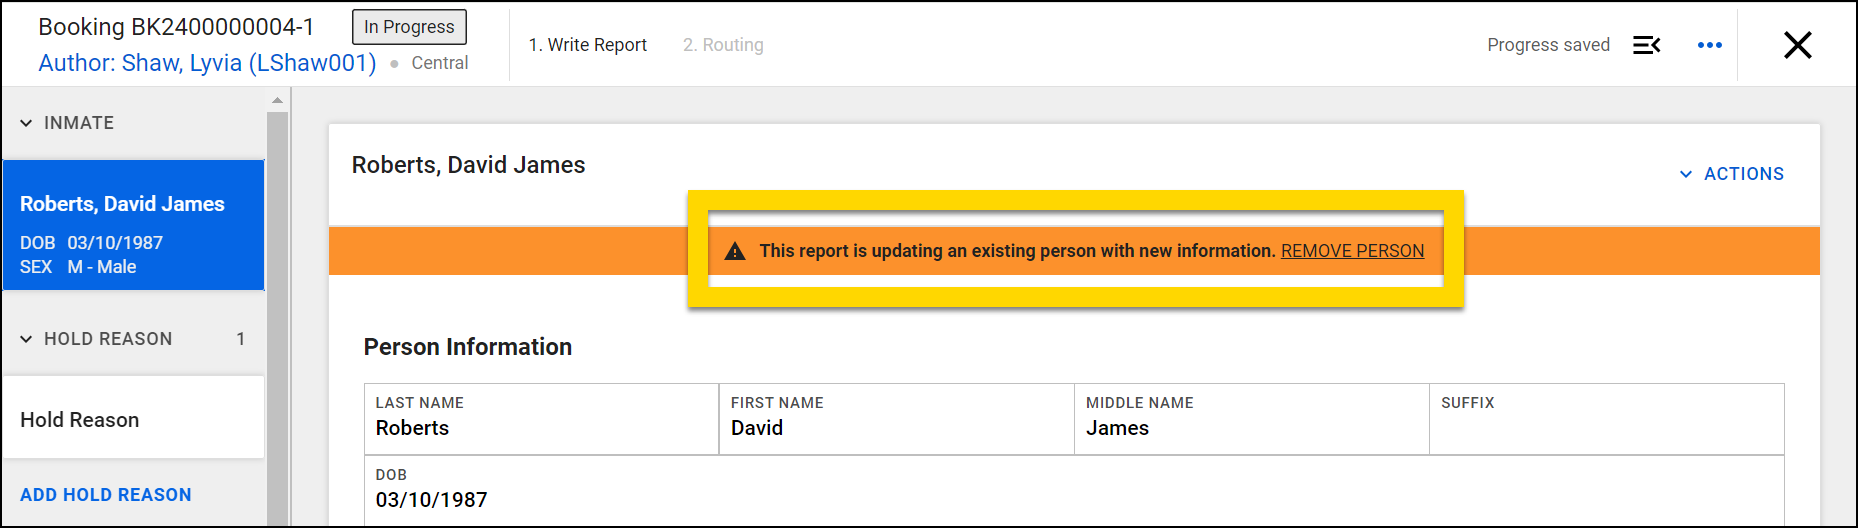Screen dimensions: 1858x528
Task: Click the Booking BK2400000004-1 title
Action: (x=176, y=27)
